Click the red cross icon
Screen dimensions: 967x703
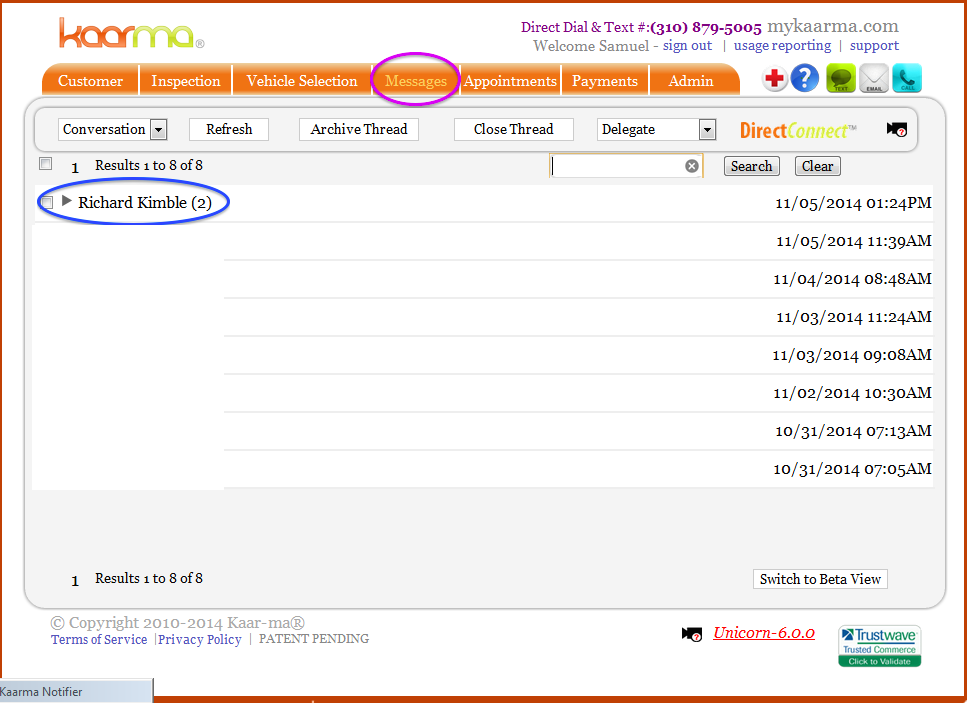(x=775, y=79)
